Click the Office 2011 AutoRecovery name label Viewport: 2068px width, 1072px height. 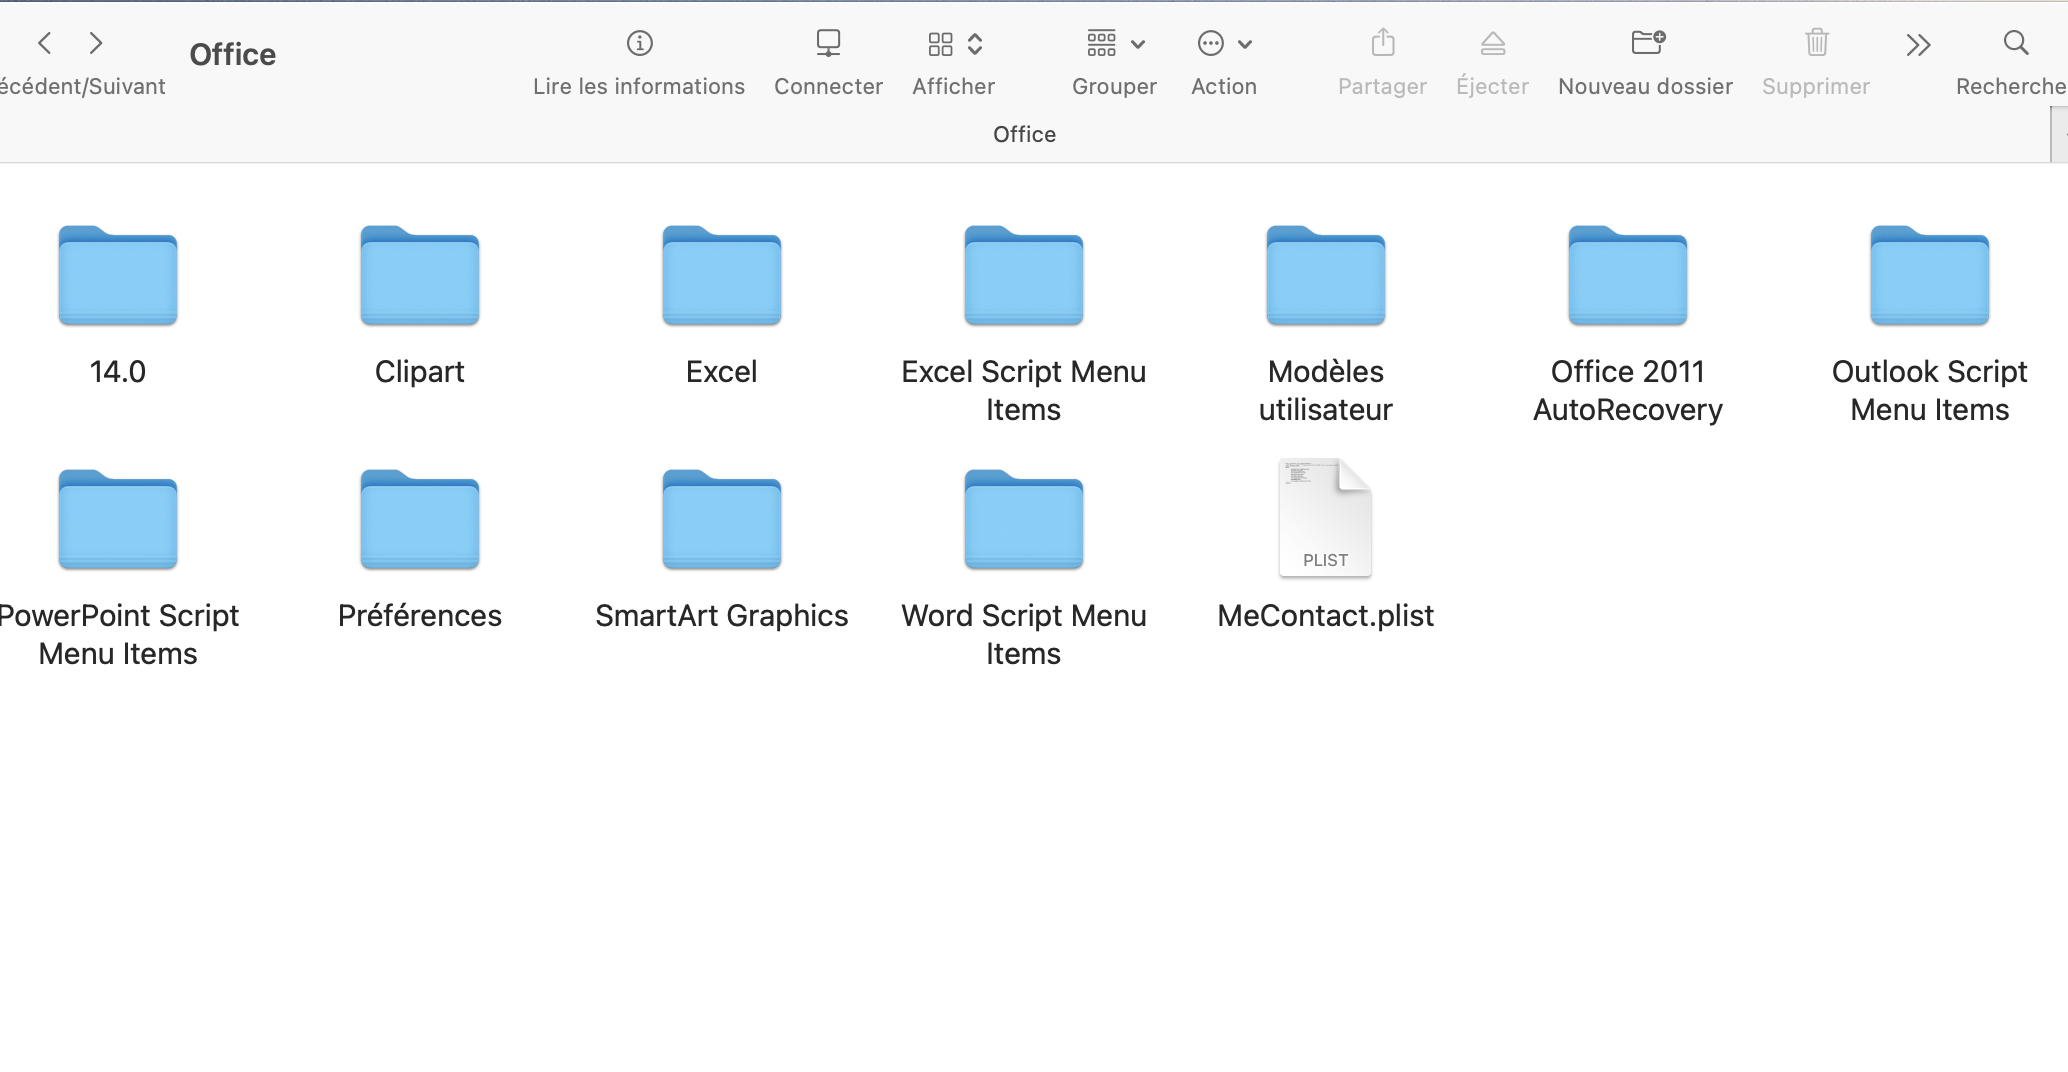tap(1628, 391)
